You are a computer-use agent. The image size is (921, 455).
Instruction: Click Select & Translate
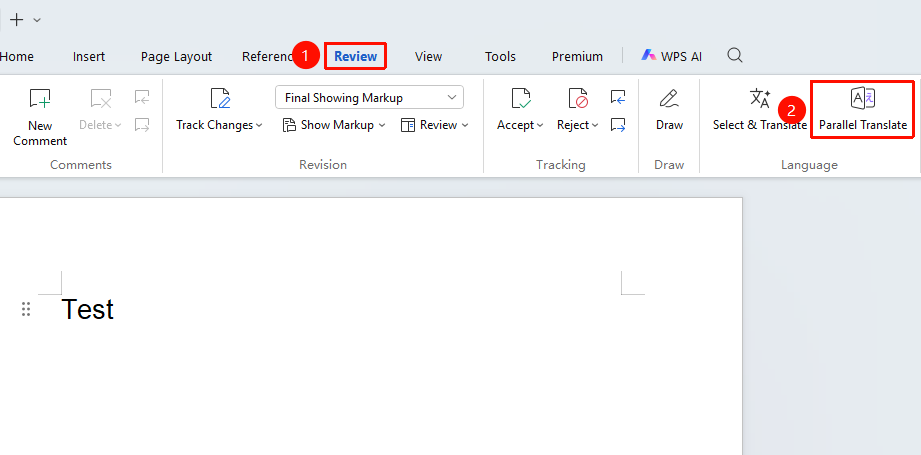[x=759, y=109]
